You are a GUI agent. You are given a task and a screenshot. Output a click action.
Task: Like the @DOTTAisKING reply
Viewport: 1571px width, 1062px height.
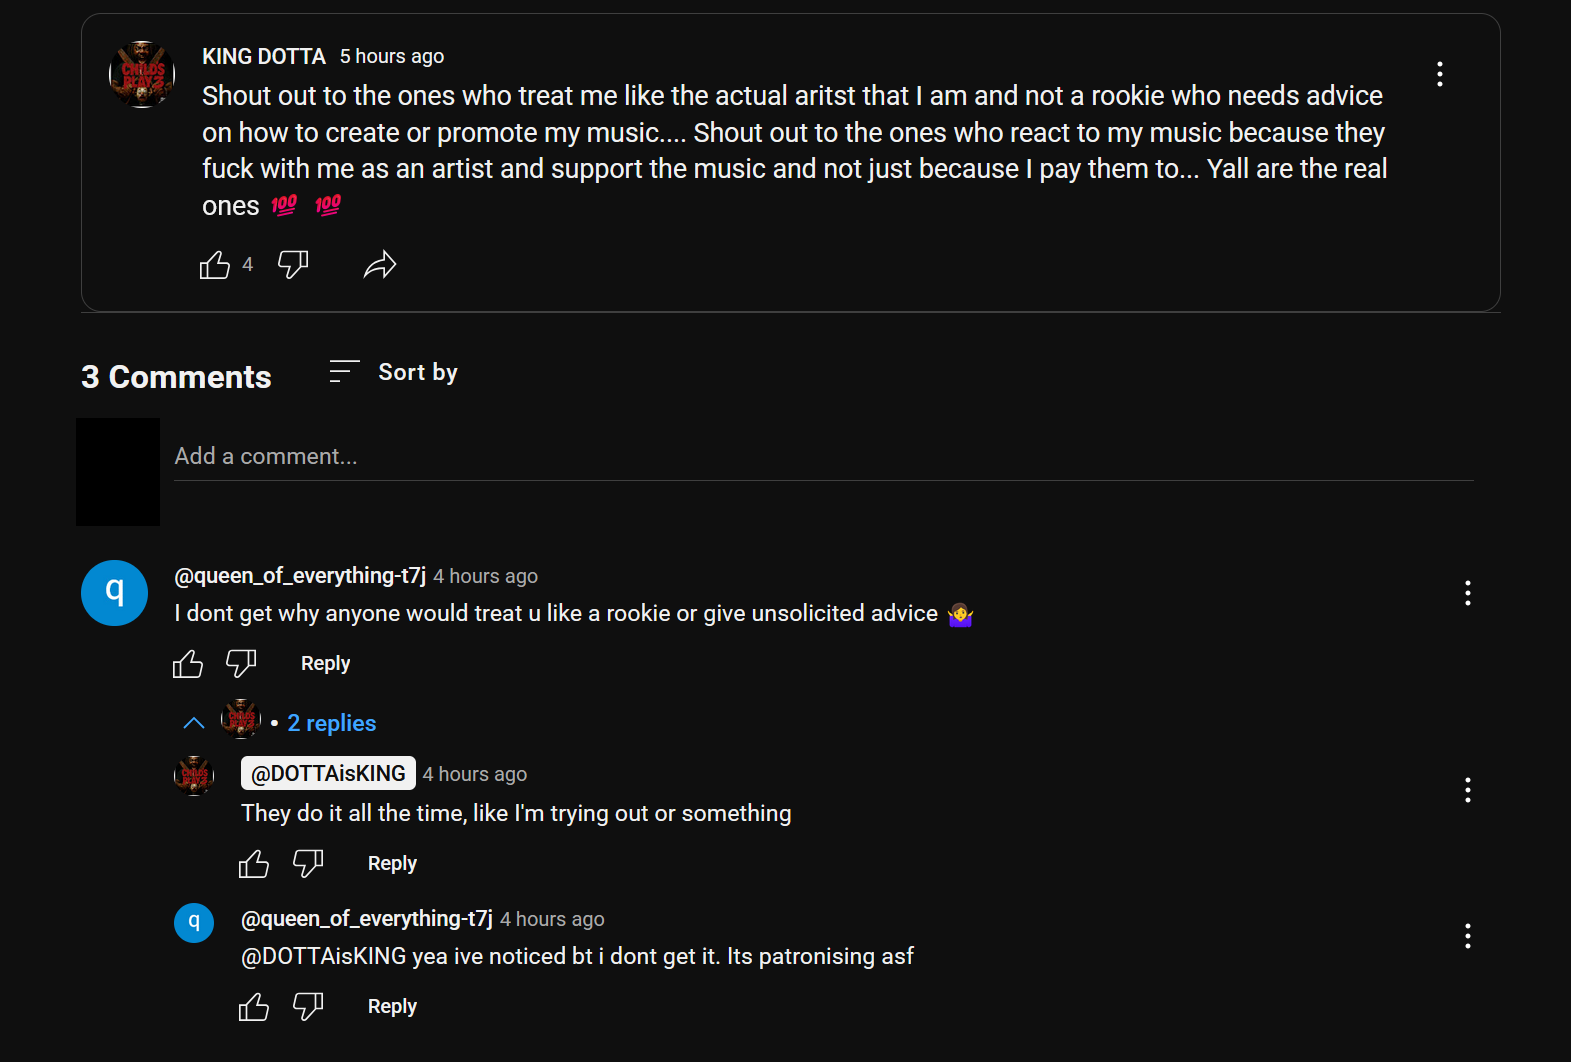pyautogui.click(x=254, y=864)
